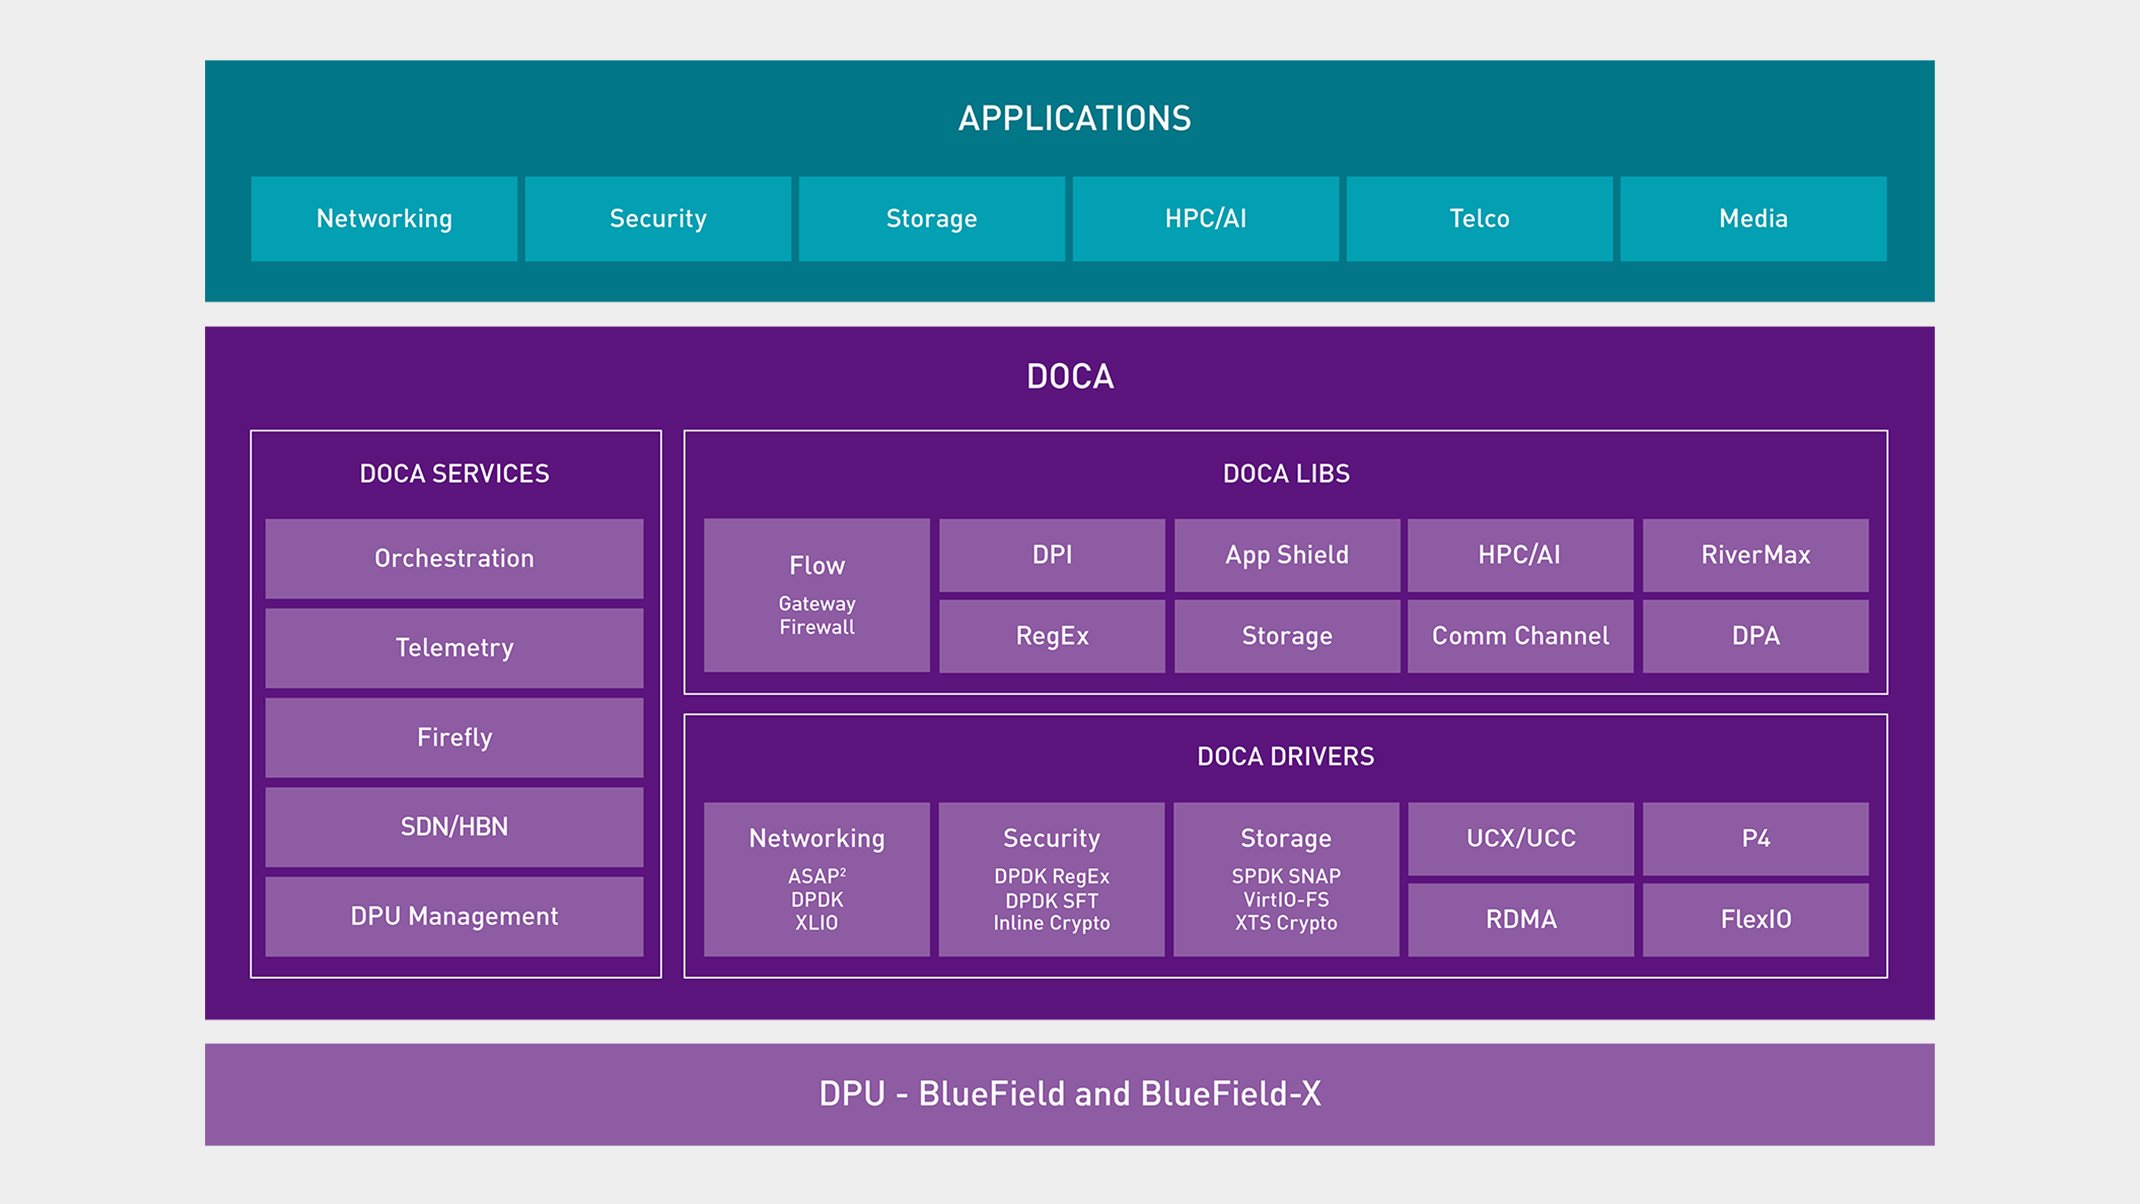Open the HPC/AI application tile

point(1205,219)
